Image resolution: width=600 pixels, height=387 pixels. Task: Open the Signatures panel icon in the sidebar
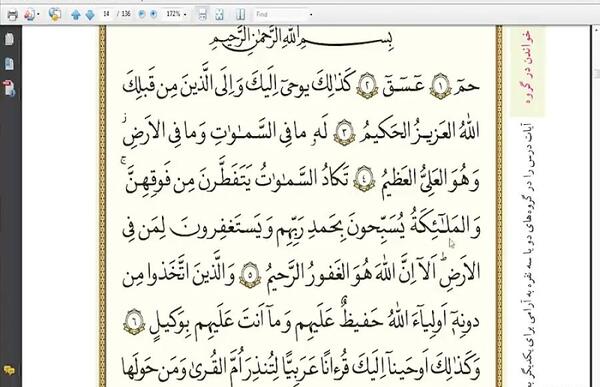tap(9, 88)
